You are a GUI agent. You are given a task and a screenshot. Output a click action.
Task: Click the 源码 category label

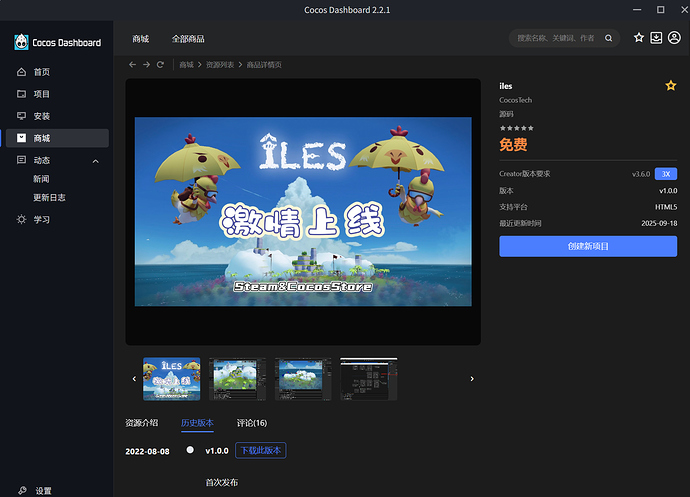tap(506, 114)
